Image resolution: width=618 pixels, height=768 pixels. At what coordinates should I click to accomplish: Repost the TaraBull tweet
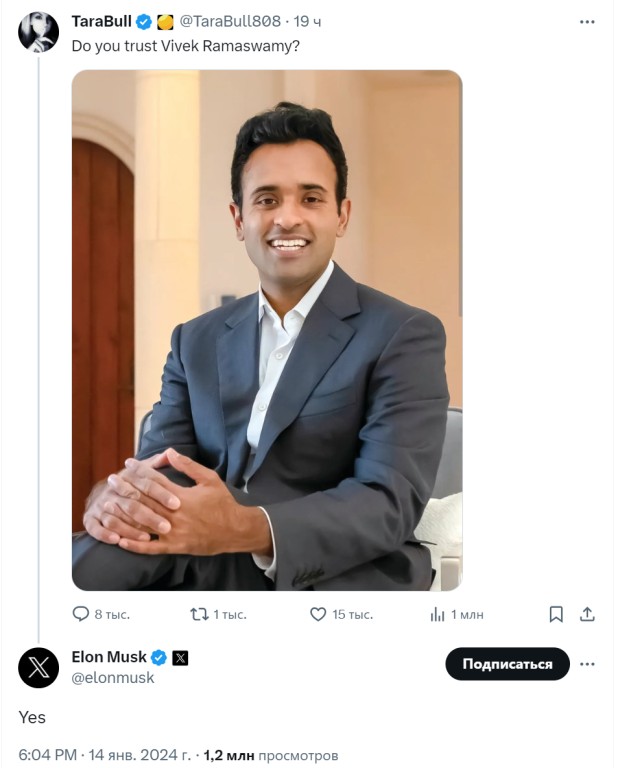tap(199, 614)
